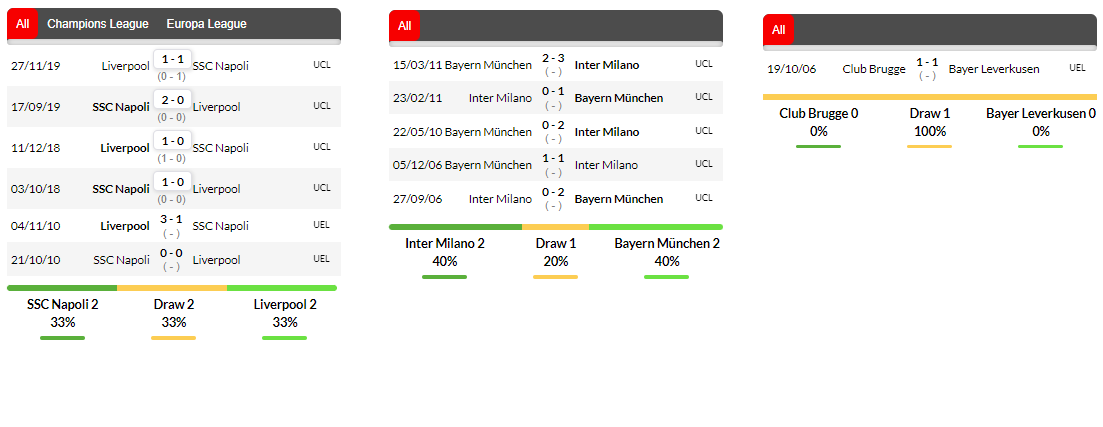Select All tab beside Champions League

pyautogui.click(x=23, y=24)
